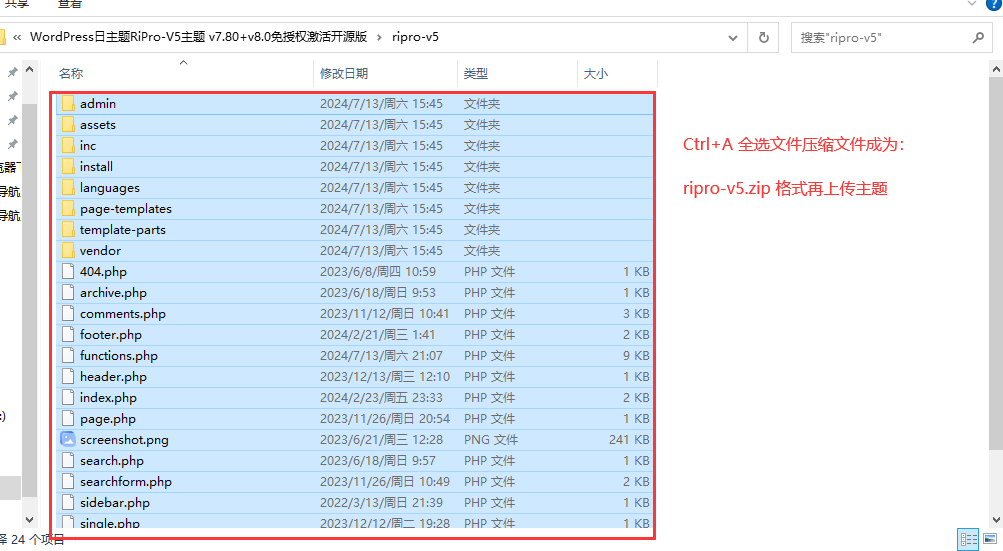1003x551 pixels.
Task: Open the ripro-v5 breadcrumb separator arrow
Action: (380, 37)
